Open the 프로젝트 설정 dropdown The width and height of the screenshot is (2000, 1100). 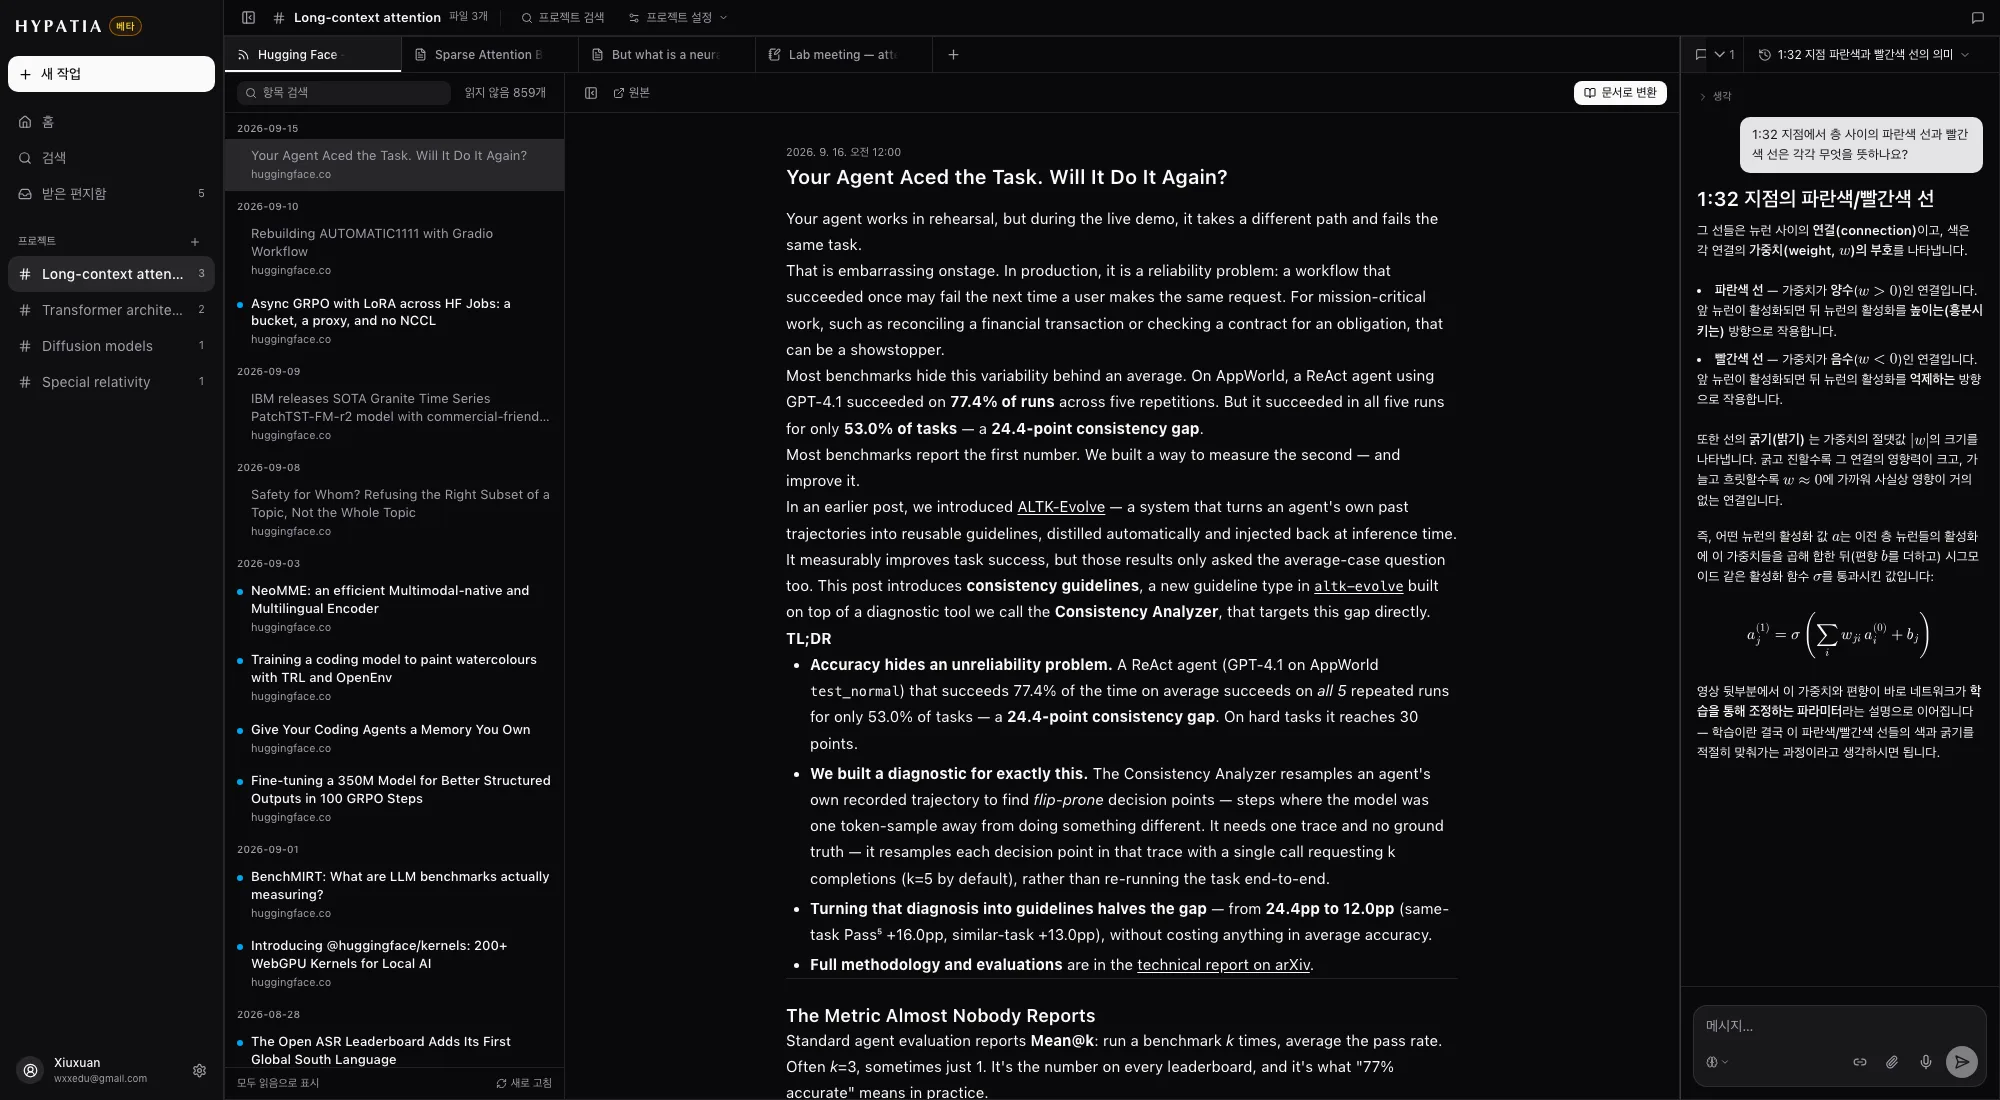pos(678,17)
